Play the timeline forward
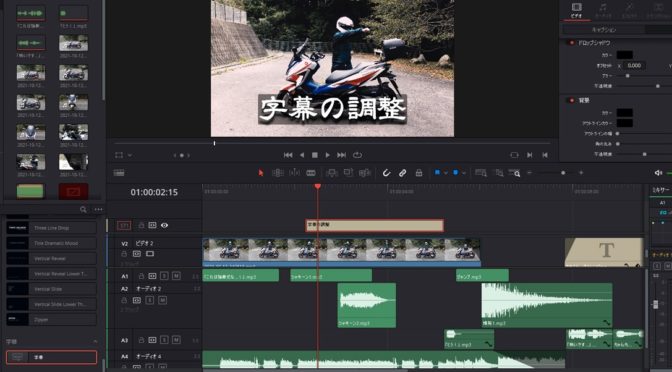This screenshot has height=372, width=672. click(328, 155)
